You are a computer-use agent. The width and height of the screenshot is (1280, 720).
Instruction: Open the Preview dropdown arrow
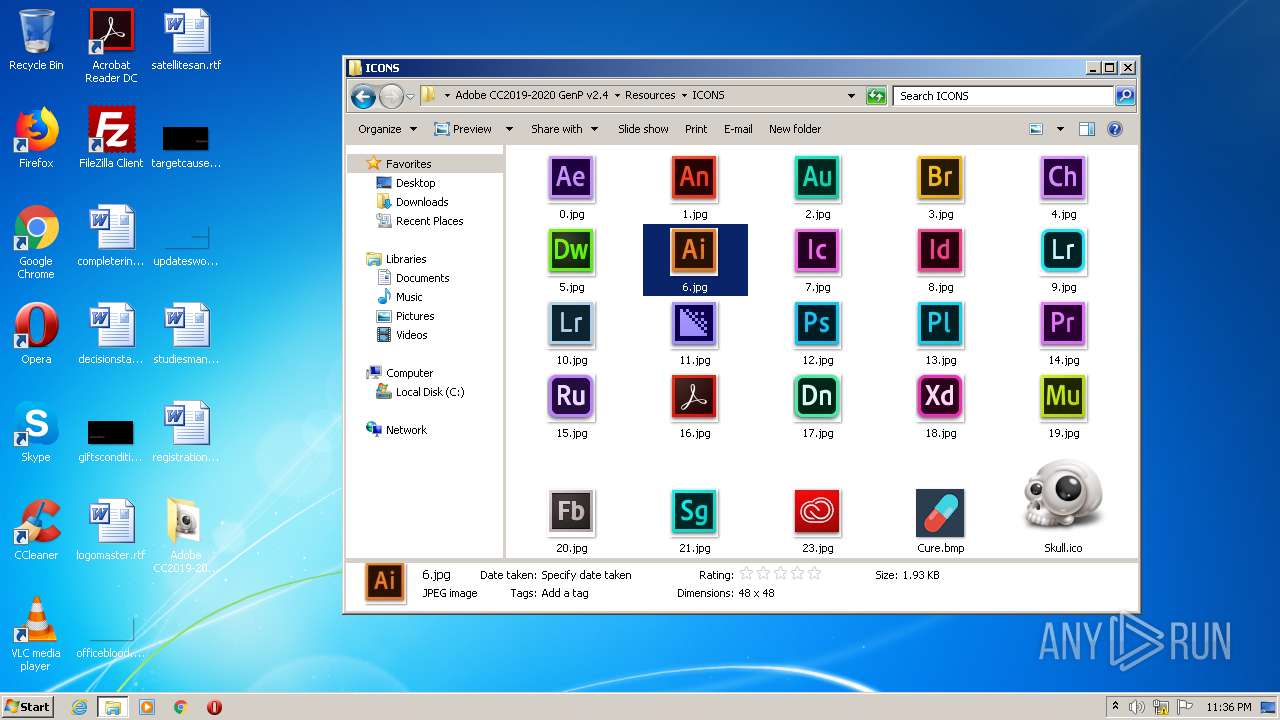point(508,129)
